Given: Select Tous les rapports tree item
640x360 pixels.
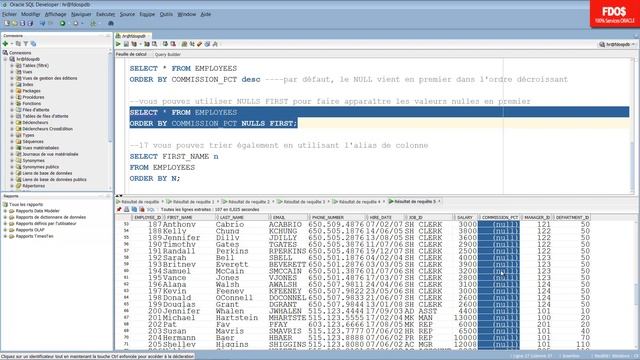Looking at the screenshot, I should (26, 204).
